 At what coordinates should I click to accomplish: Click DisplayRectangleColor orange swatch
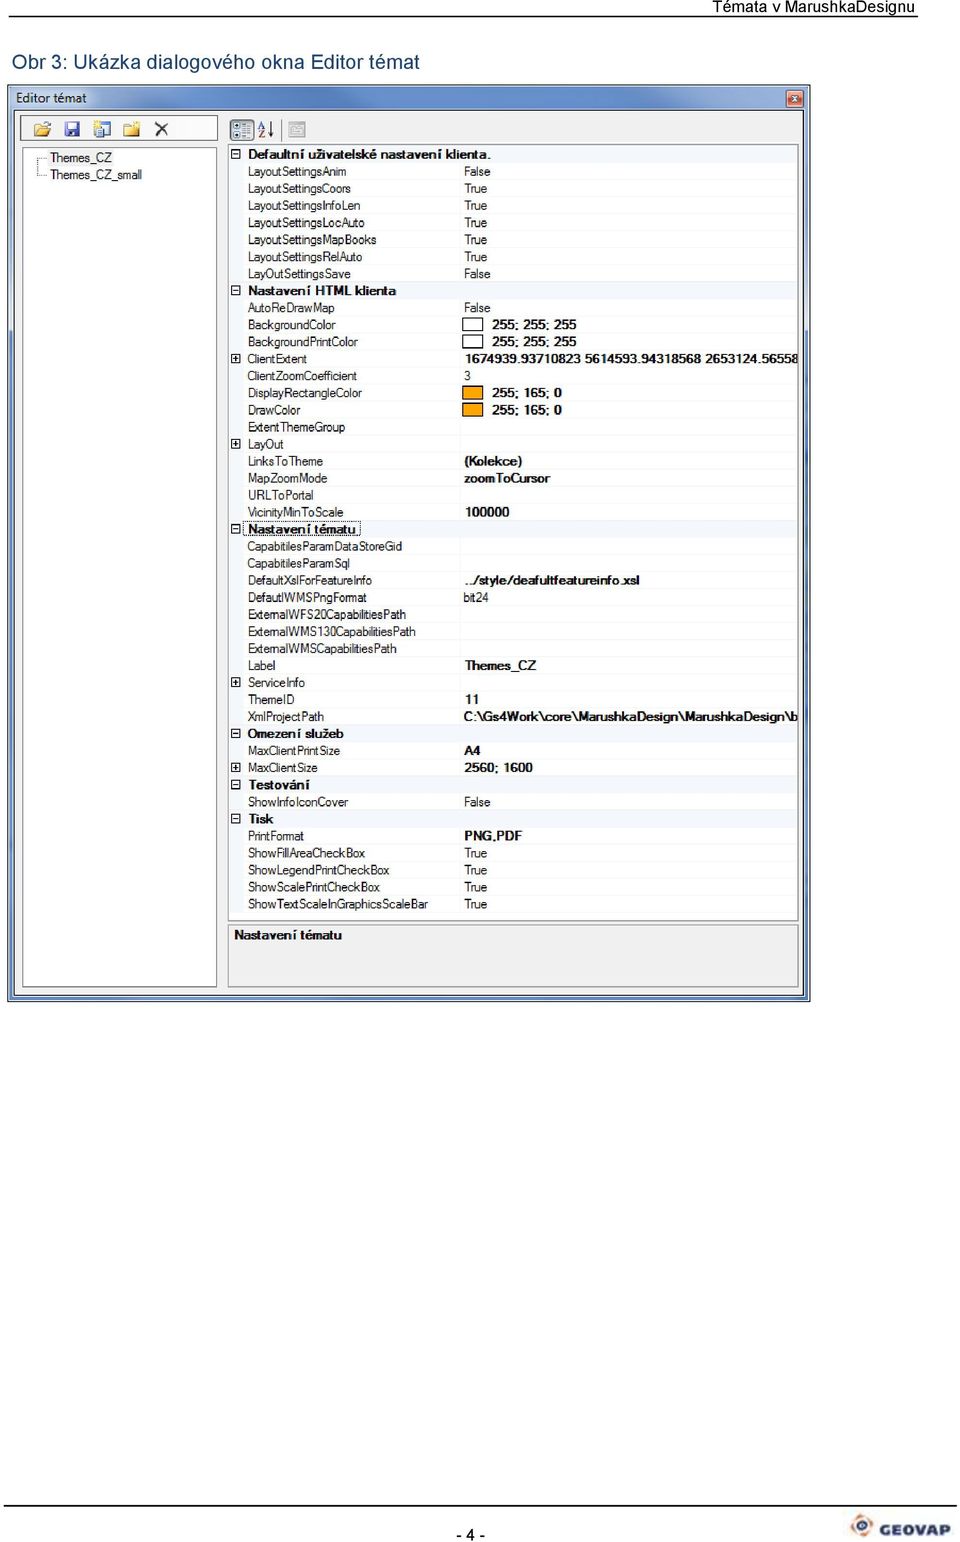473,393
